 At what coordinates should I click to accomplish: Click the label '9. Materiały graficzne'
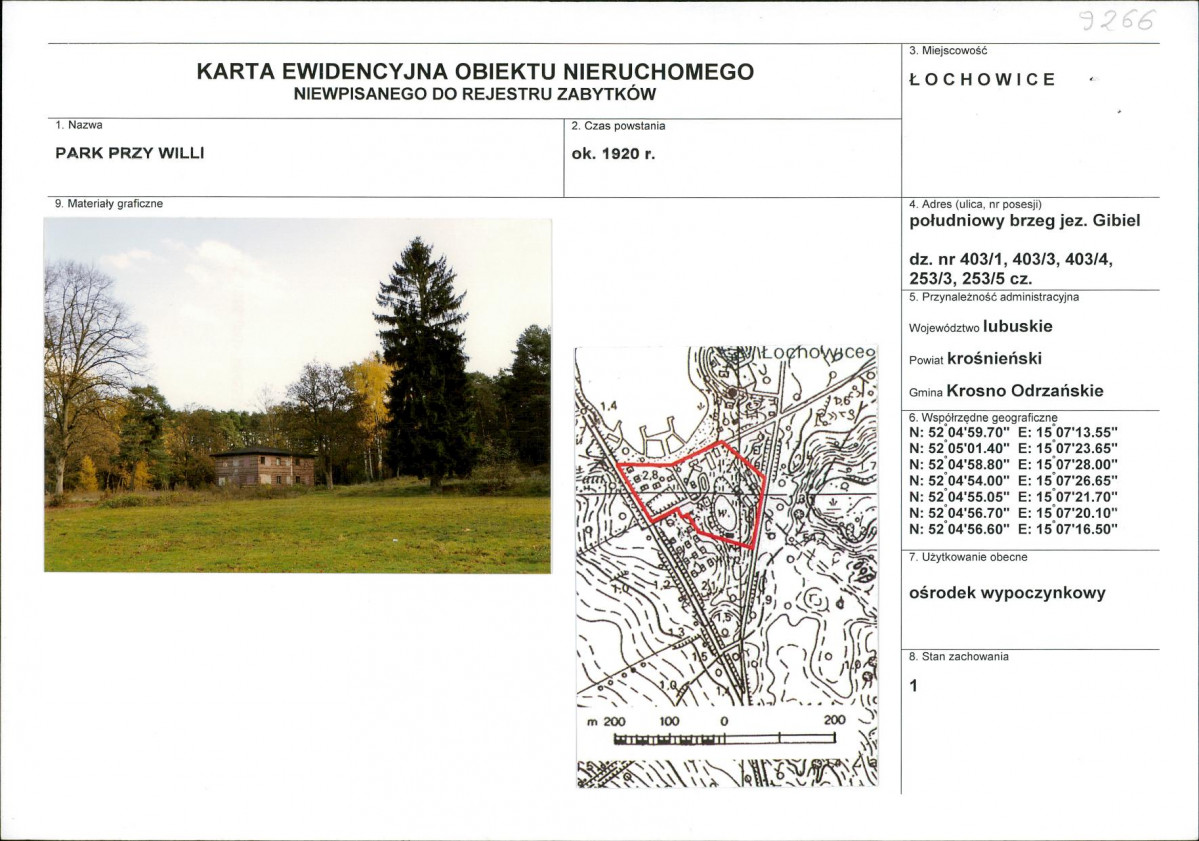[109, 203]
